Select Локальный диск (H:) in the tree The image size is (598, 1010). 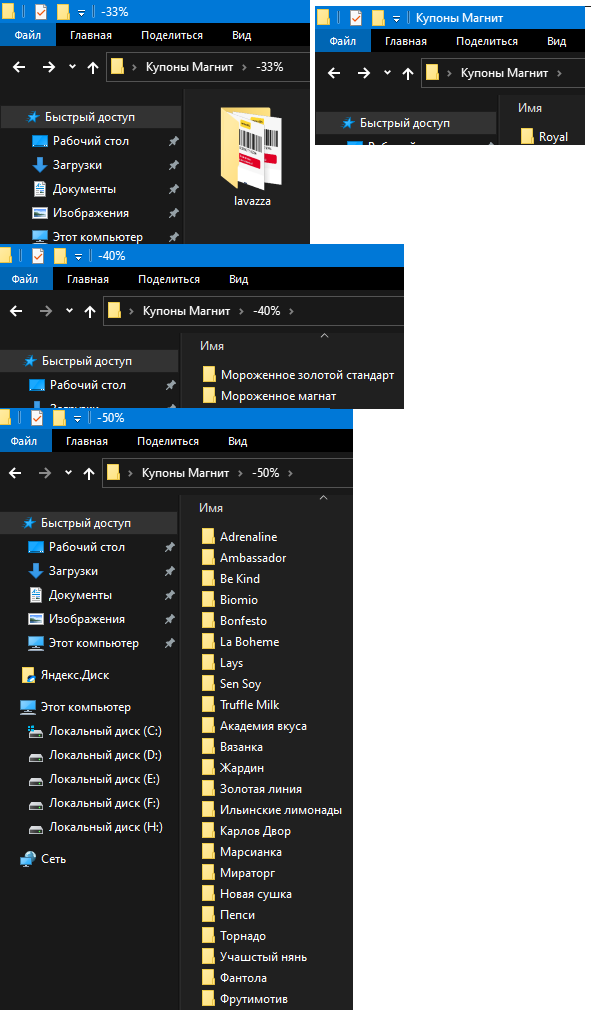pyautogui.click(x=106, y=827)
